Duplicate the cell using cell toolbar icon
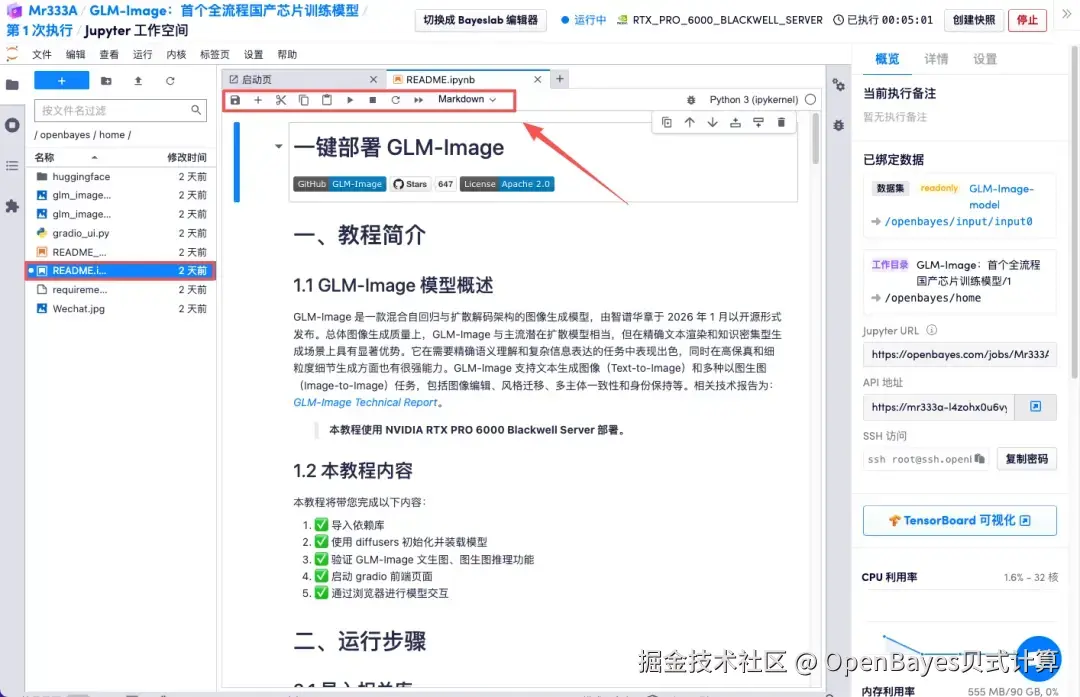 [666, 123]
